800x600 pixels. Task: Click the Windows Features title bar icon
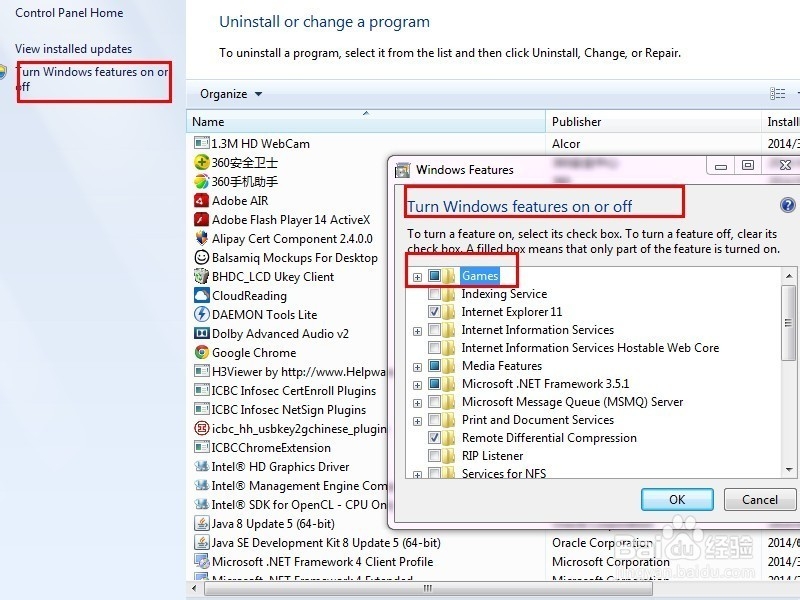pyautogui.click(x=403, y=170)
